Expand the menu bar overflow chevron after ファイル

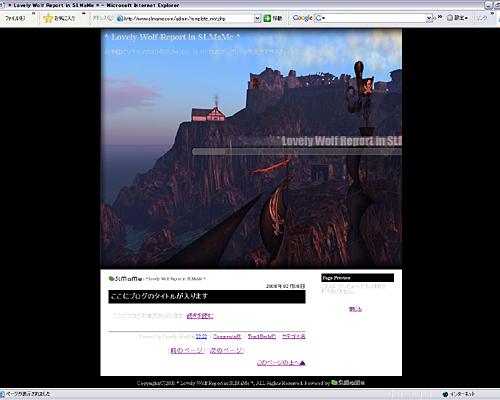[x=33, y=14]
